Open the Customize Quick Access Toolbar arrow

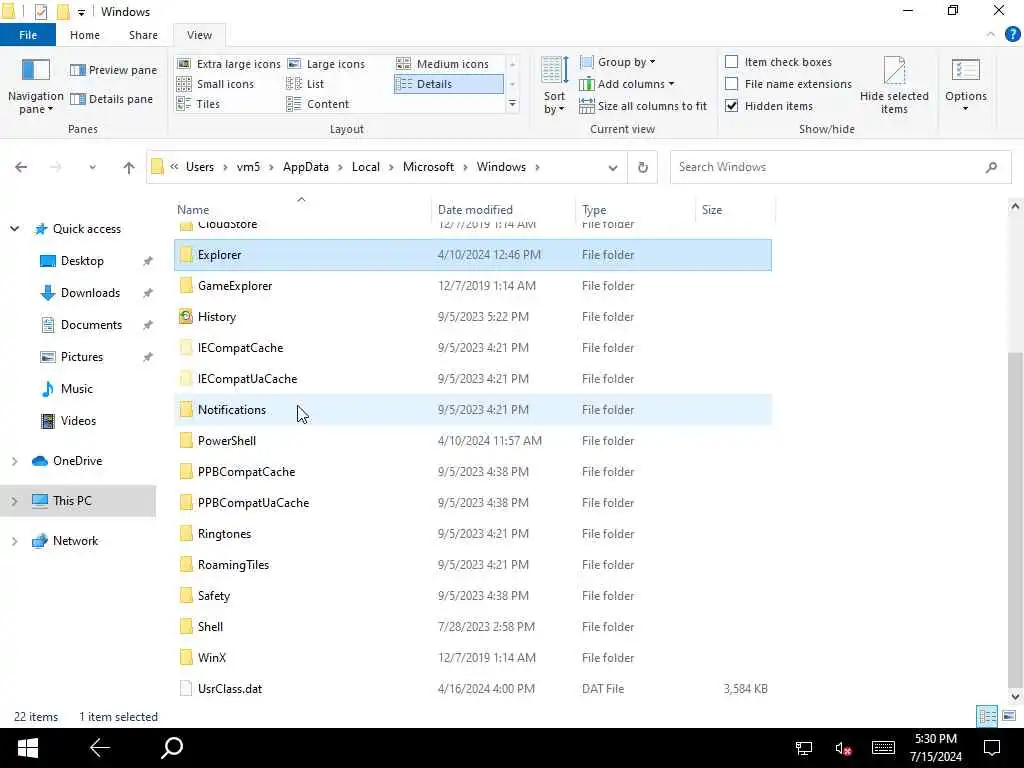click(x=81, y=12)
